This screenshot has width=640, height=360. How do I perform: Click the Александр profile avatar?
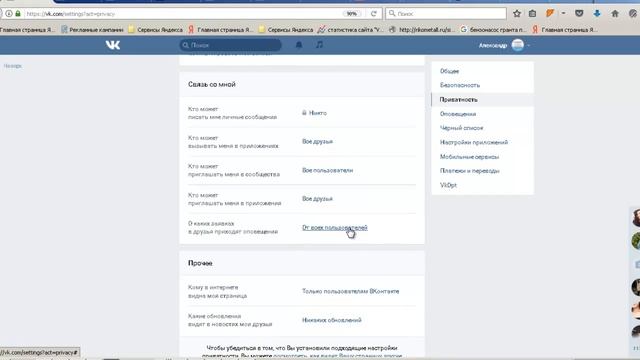518,45
